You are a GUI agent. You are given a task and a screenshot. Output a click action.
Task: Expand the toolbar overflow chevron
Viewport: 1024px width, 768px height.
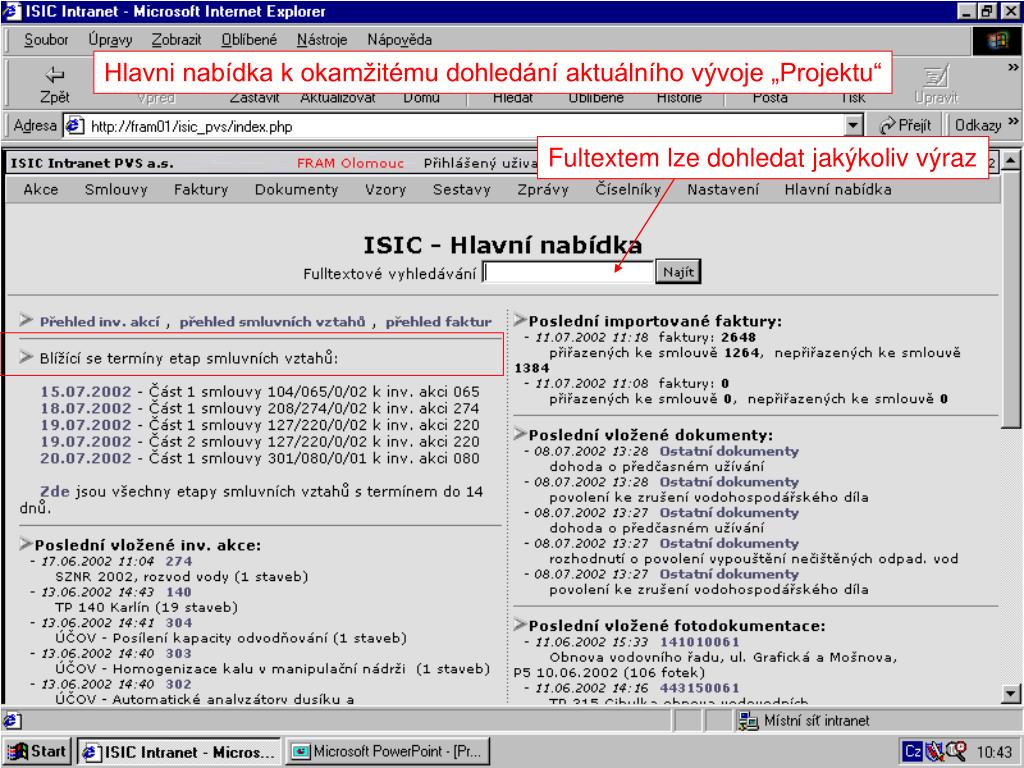click(x=1013, y=67)
